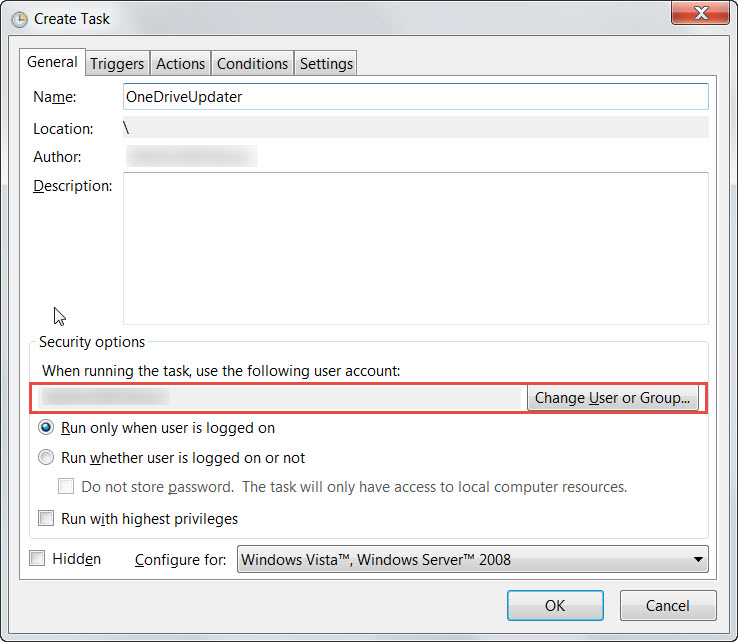Confirm with the OK button

coord(555,605)
